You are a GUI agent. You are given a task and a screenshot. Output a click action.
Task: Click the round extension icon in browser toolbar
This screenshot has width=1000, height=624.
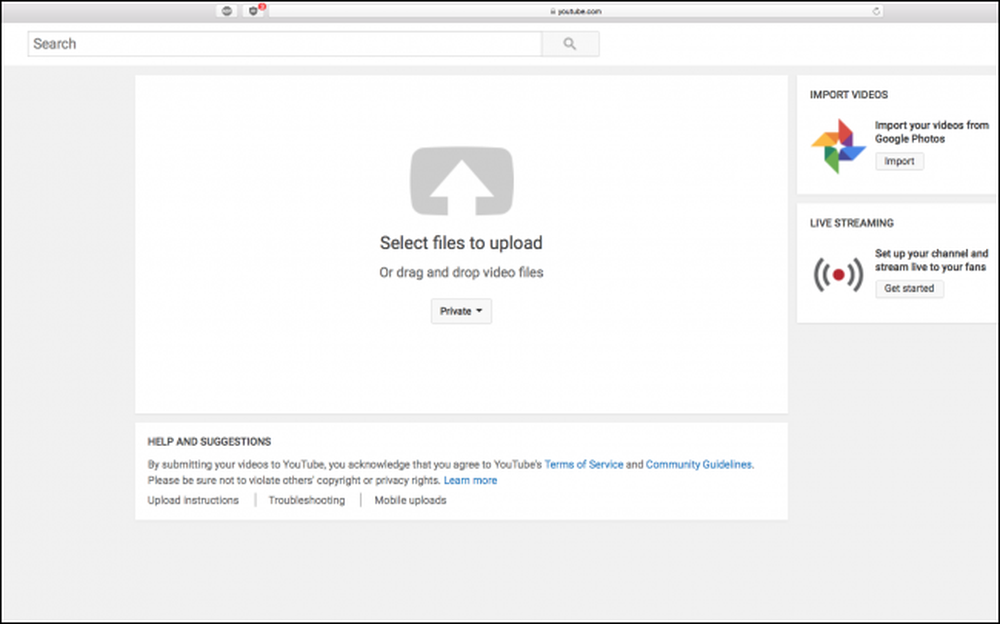(226, 11)
